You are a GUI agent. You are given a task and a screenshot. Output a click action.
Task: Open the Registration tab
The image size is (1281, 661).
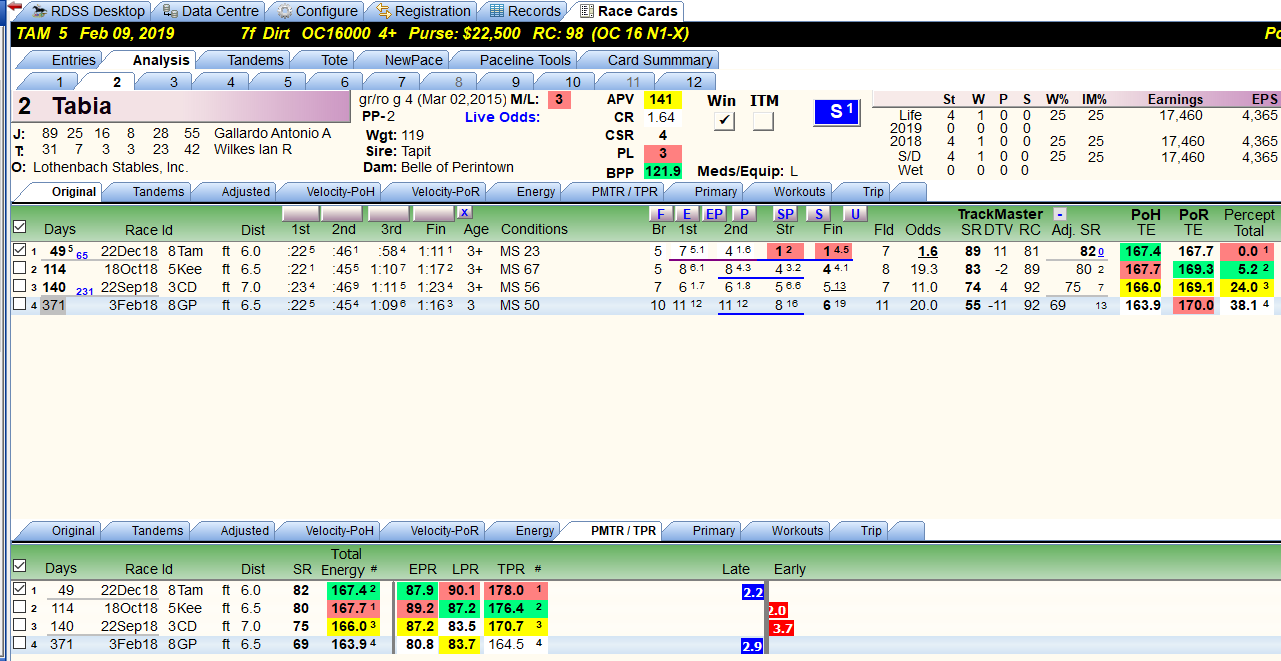pyautogui.click(x=421, y=11)
